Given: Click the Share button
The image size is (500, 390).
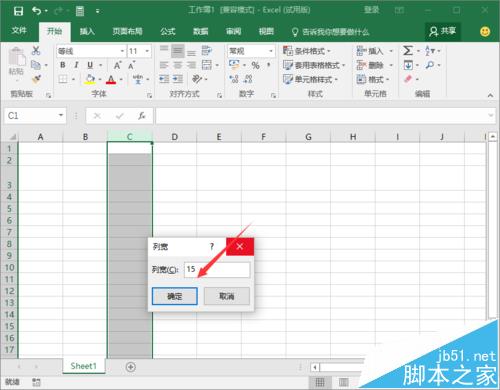Looking at the screenshot, I should (x=443, y=31).
